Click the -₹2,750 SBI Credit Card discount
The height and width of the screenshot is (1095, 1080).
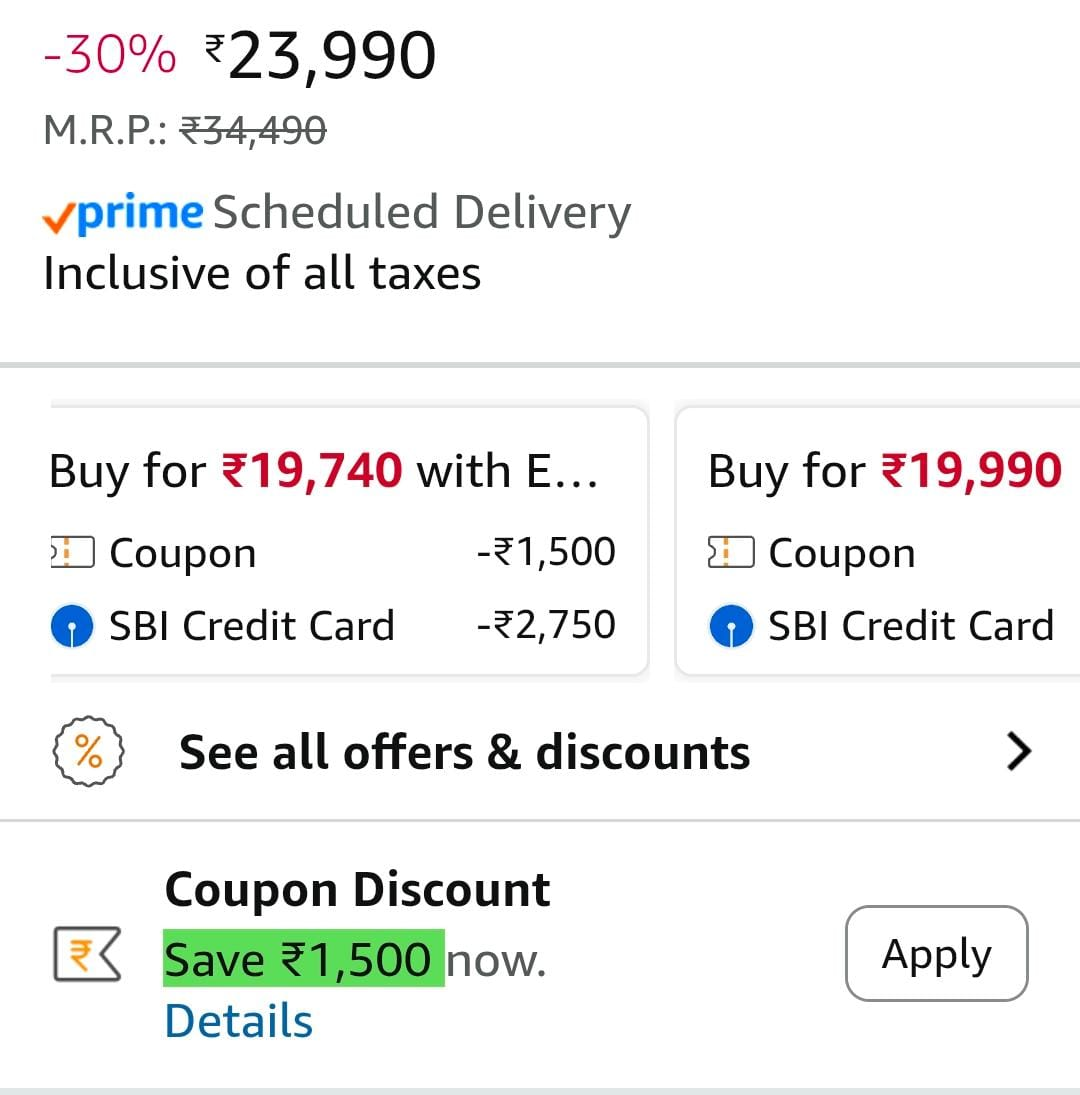click(546, 625)
